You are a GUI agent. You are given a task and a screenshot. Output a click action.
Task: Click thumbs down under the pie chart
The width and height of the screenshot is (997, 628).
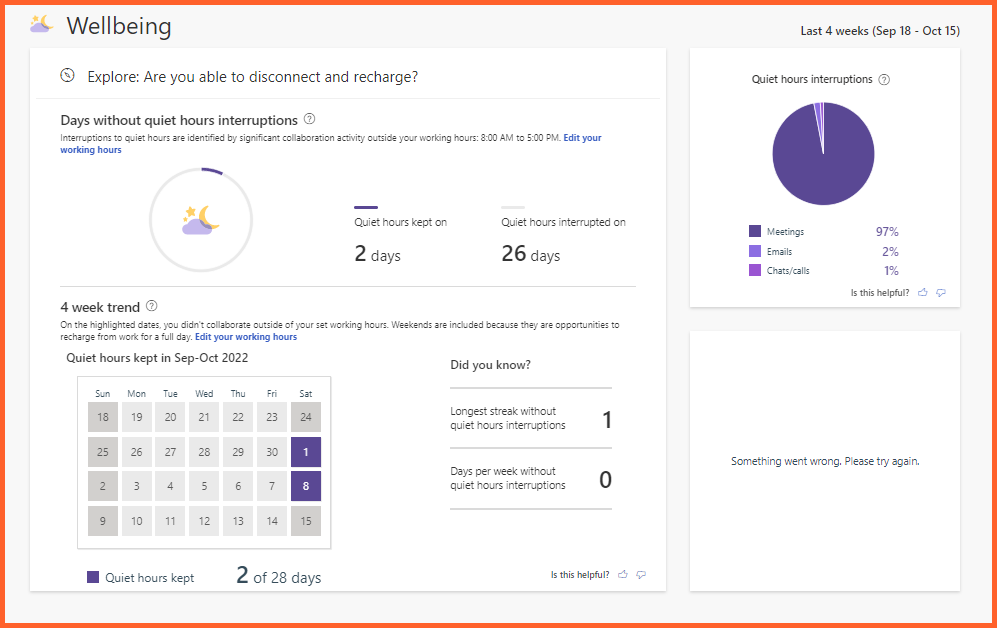click(x=941, y=293)
